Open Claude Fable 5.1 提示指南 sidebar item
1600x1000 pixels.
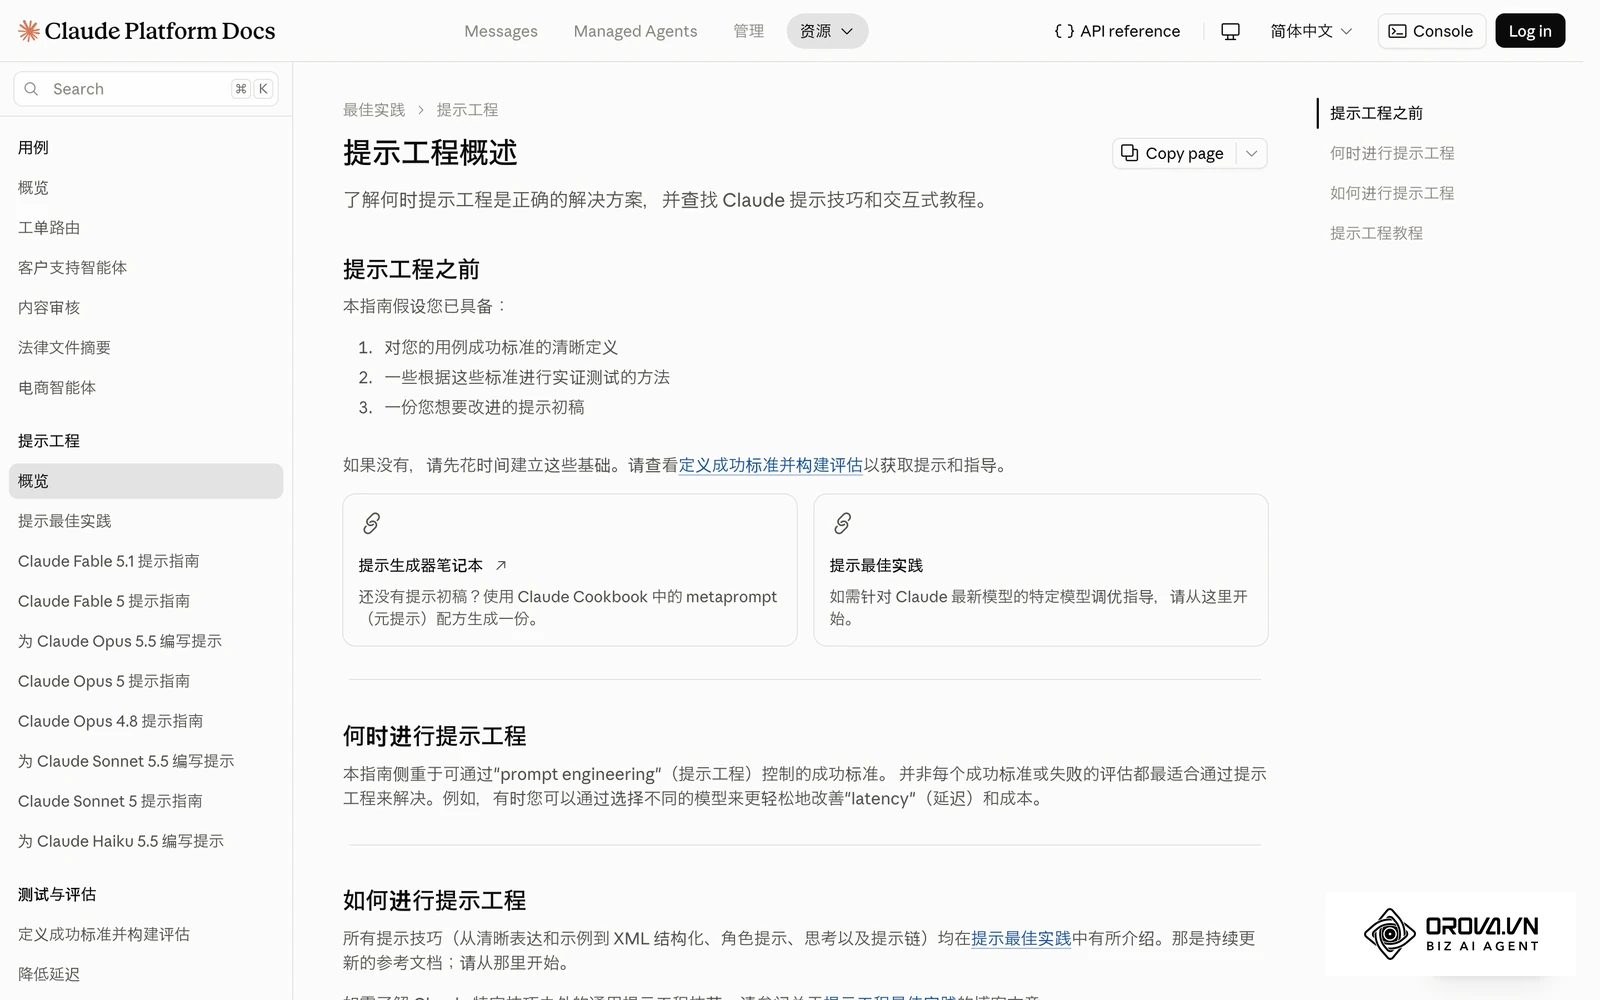point(146,561)
